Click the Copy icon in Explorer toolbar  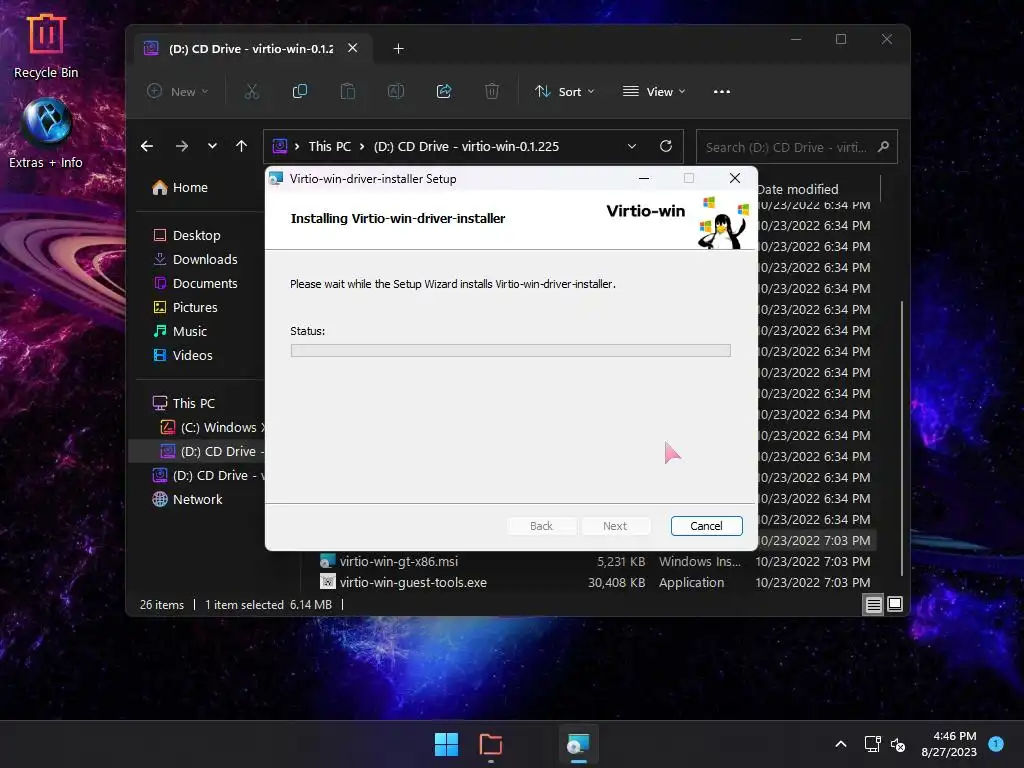(300, 91)
